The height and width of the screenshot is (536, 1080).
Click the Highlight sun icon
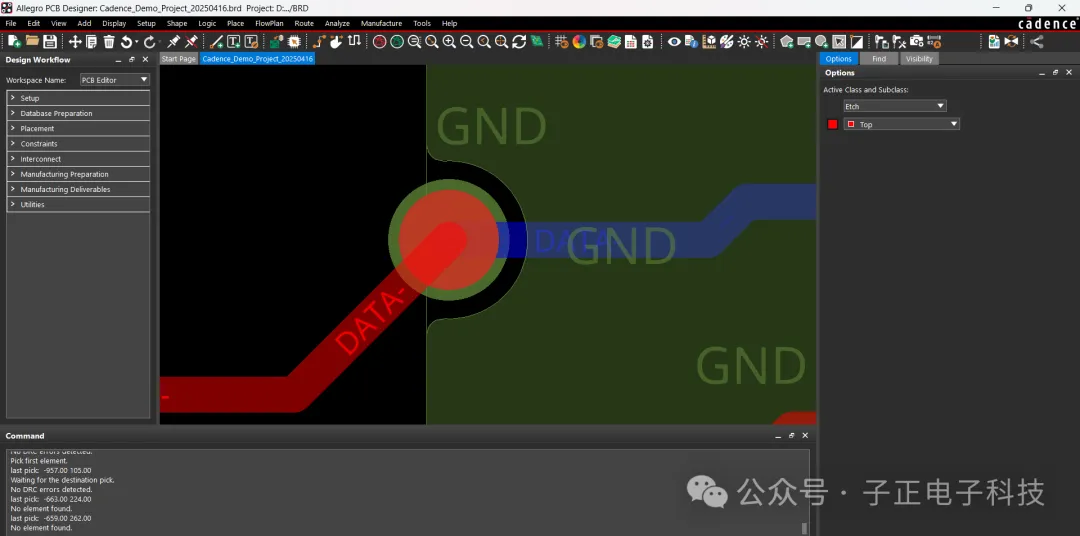point(744,41)
